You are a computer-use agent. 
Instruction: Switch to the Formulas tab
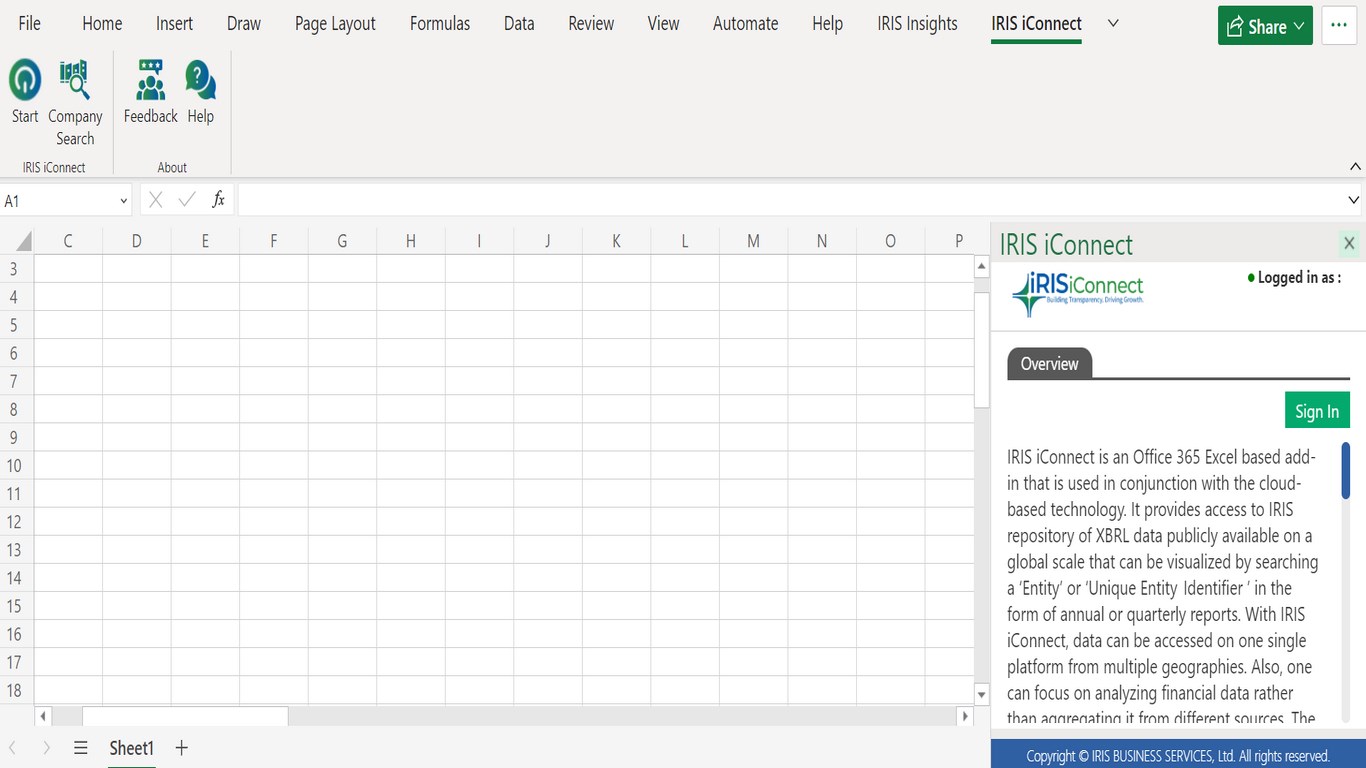tap(440, 24)
